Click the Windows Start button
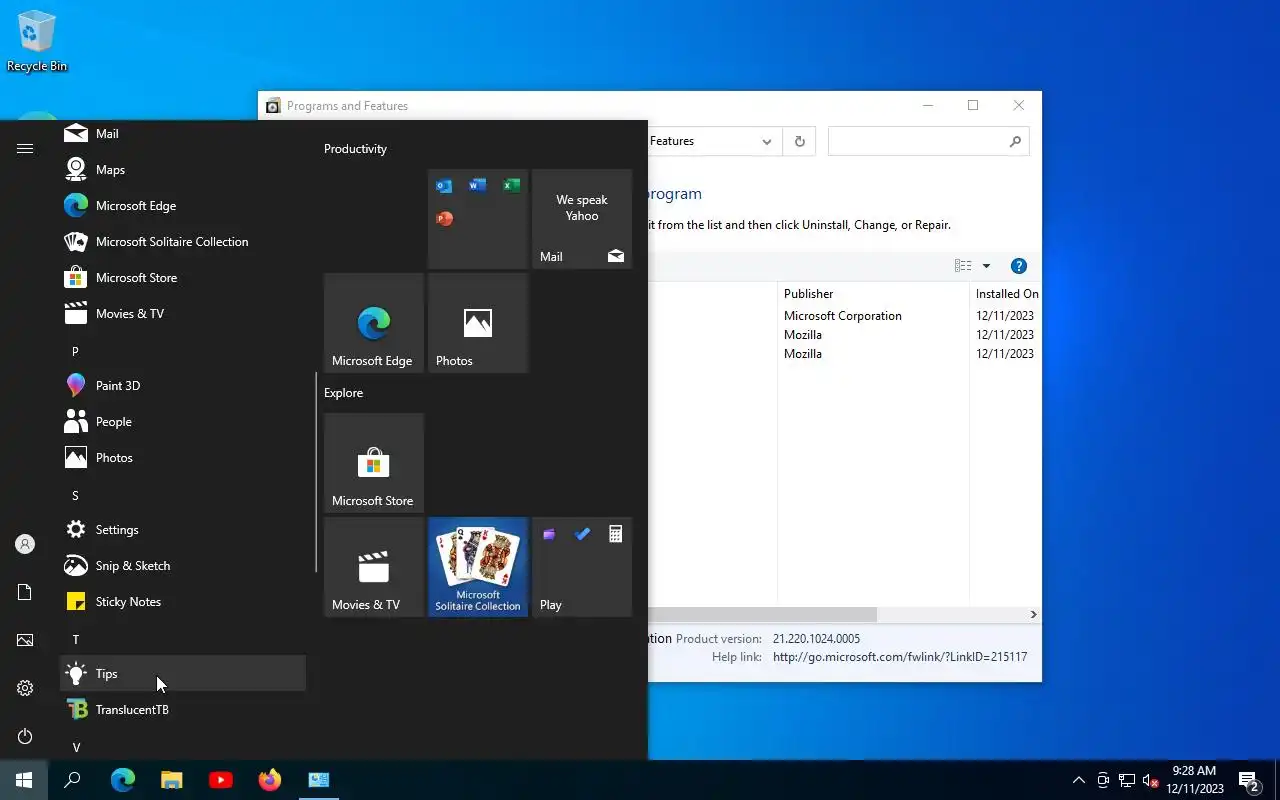Image resolution: width=1280 pixels, height=800 pixels. coord(24,780)
